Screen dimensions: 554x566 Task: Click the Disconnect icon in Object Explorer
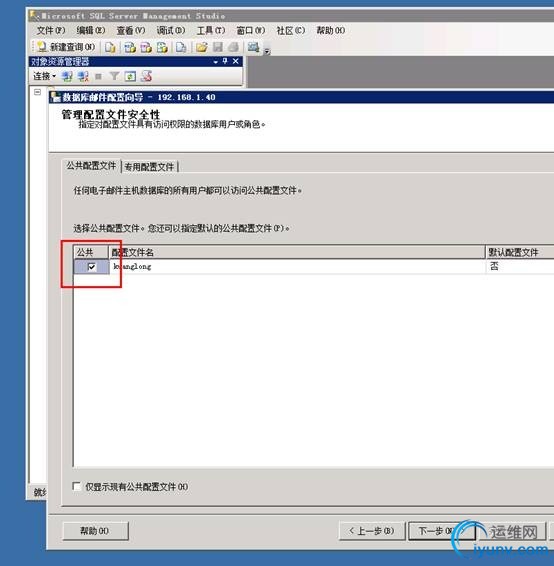coord(83,76)
